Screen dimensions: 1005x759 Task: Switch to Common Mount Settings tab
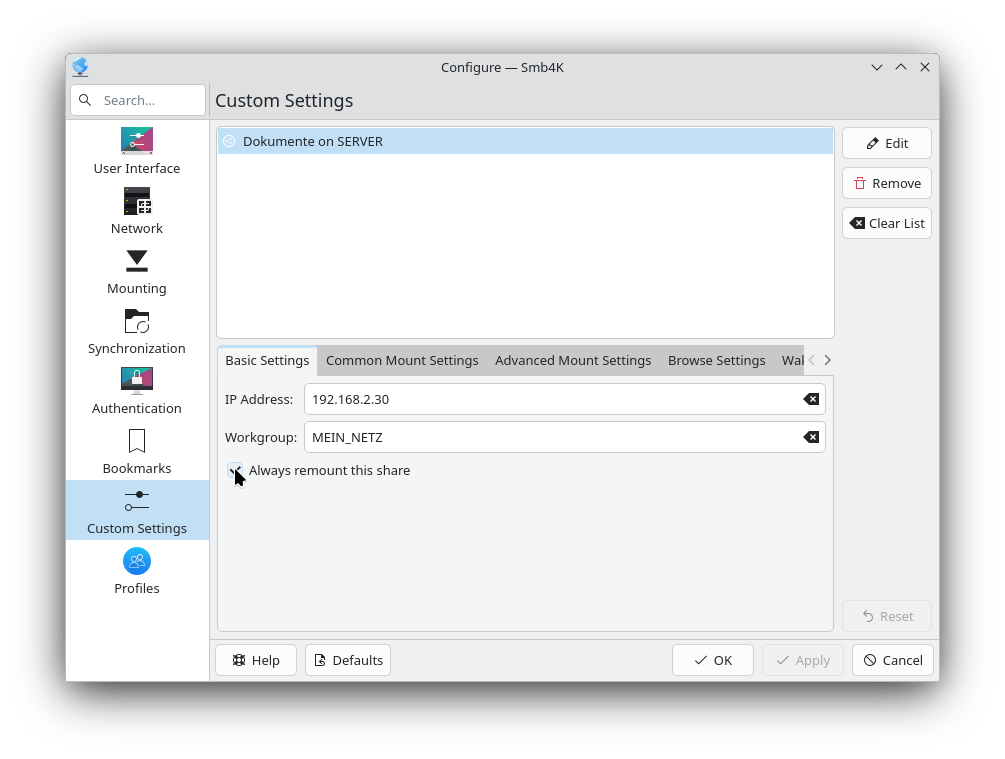click(x=402, y=360)
